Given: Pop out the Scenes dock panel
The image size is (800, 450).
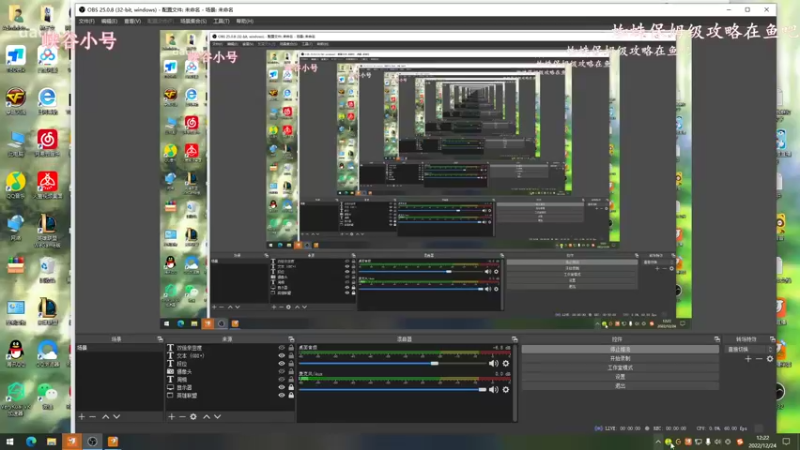Looking at the screenshot, I should click(160, 339).
